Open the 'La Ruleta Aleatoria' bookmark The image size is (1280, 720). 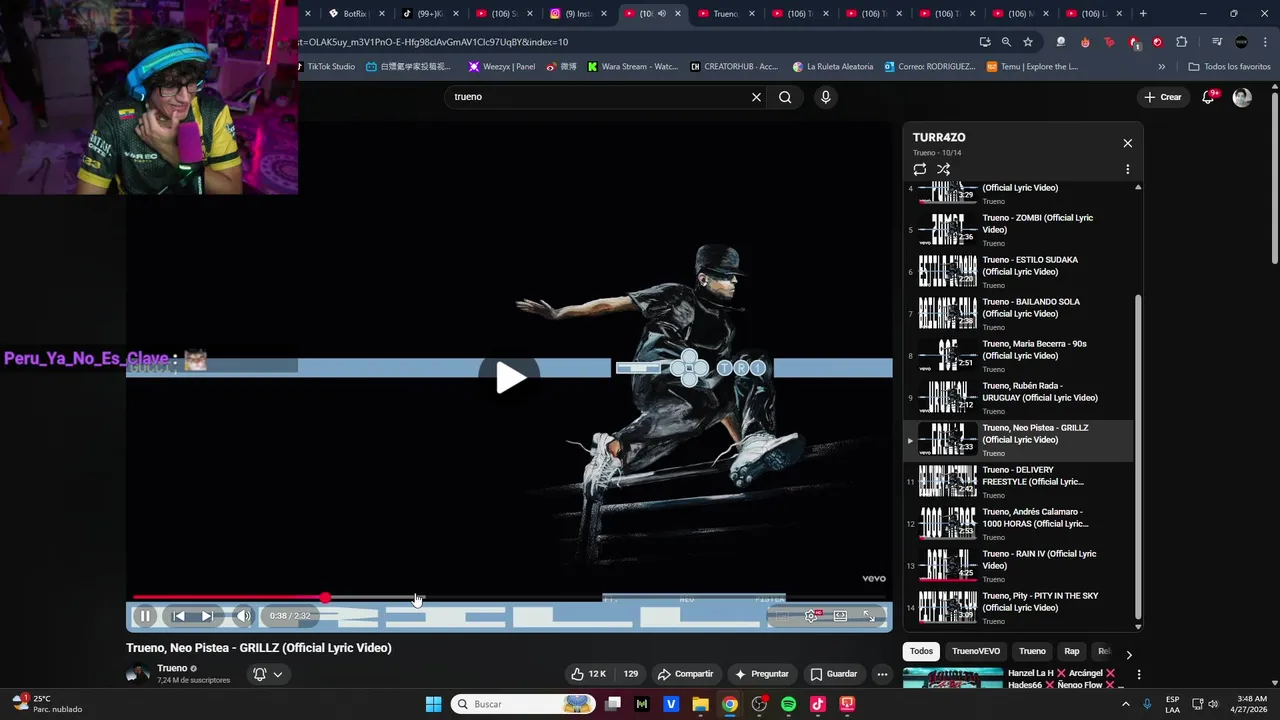point(832,67)
